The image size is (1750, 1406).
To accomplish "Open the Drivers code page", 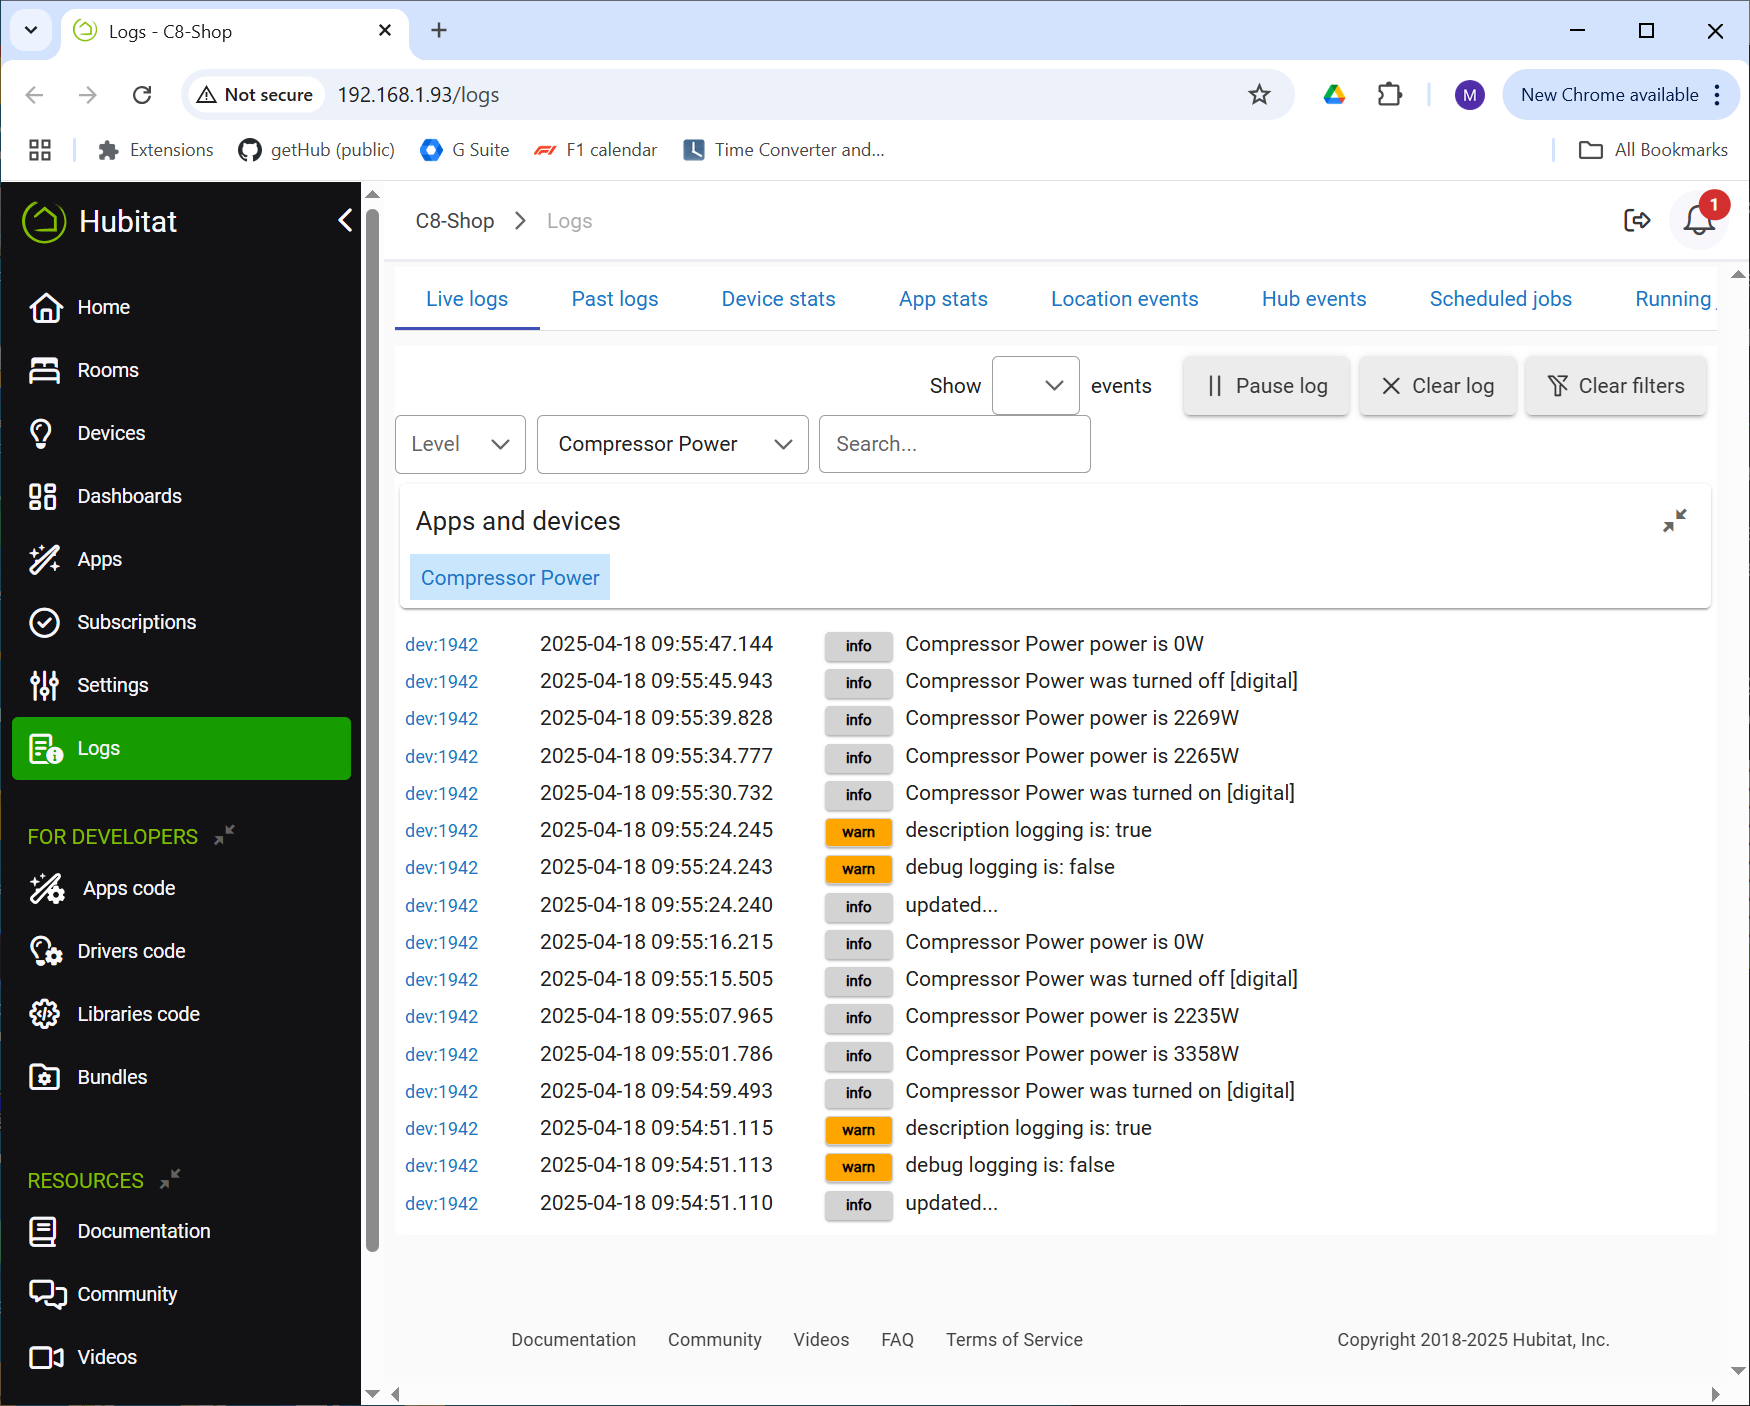I will (x=181, y=951).
